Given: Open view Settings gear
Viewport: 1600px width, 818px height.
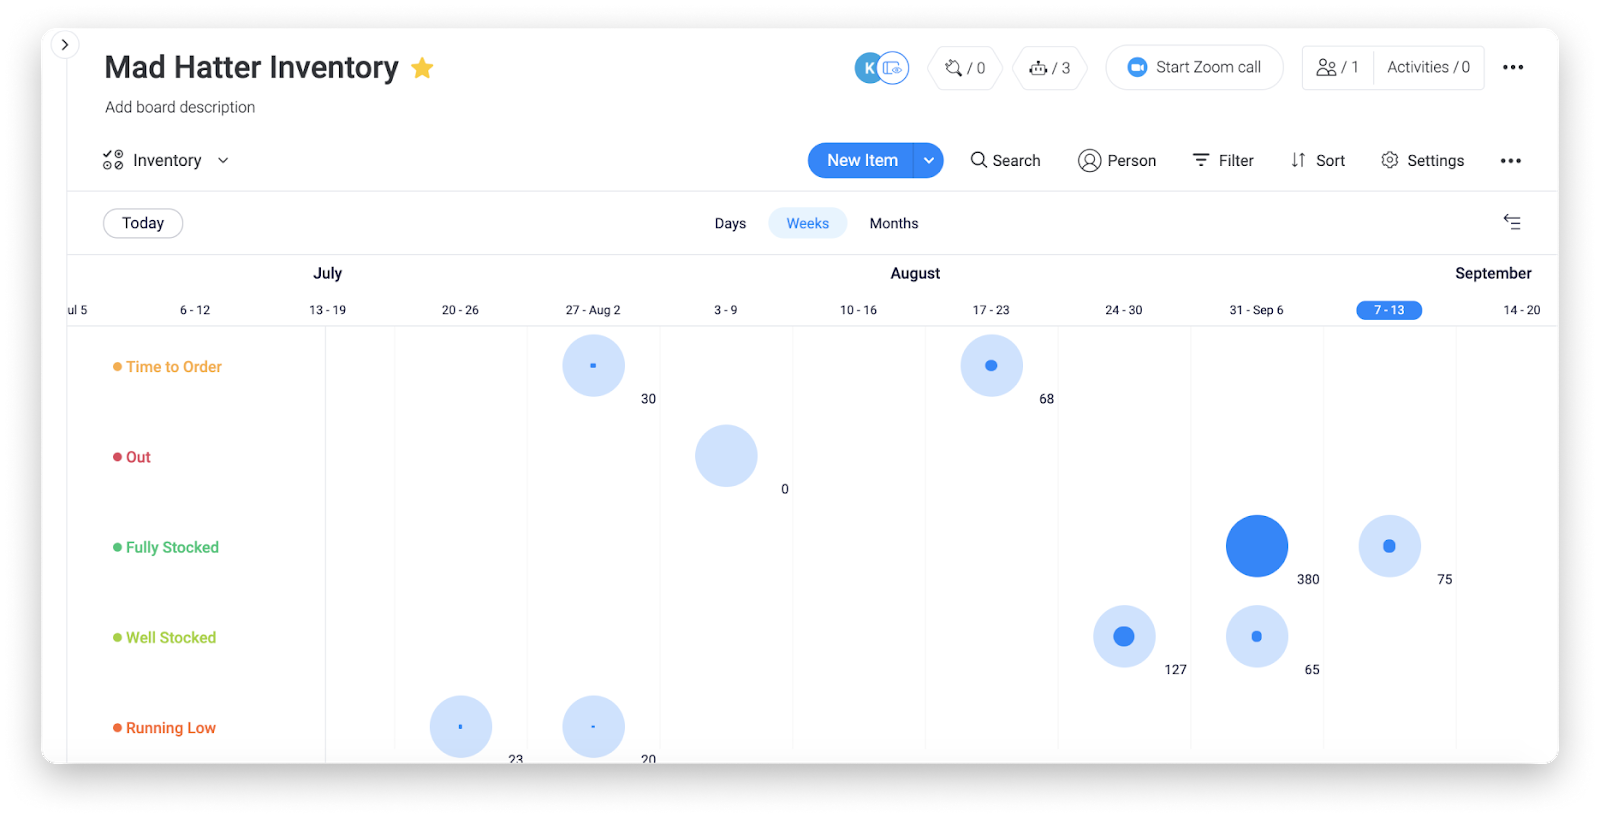Looking at the screenshot, I should (x=1422, y=160).
